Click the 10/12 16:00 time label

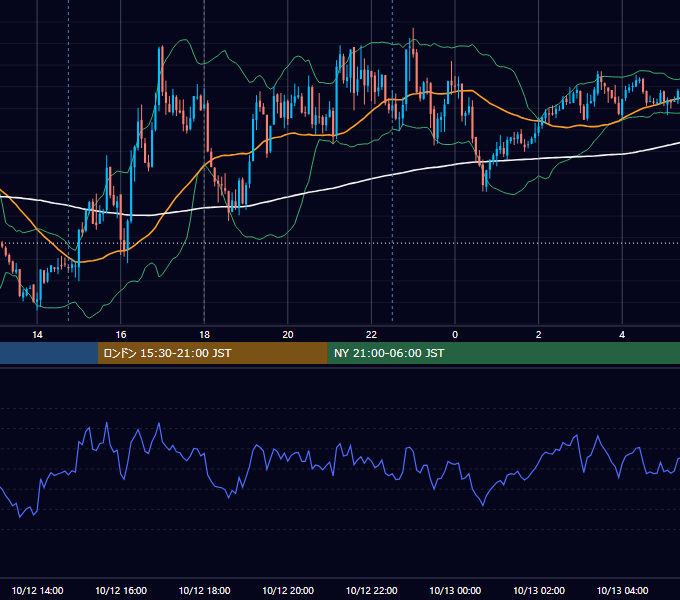tap(121, 590)
